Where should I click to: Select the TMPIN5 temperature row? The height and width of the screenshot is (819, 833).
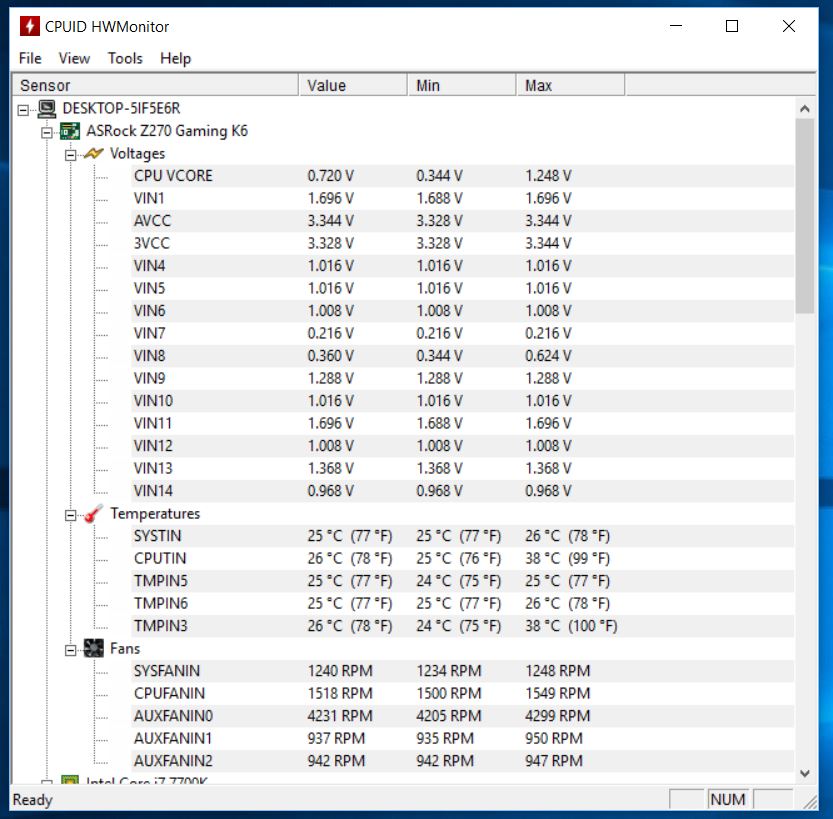[462, 581]
